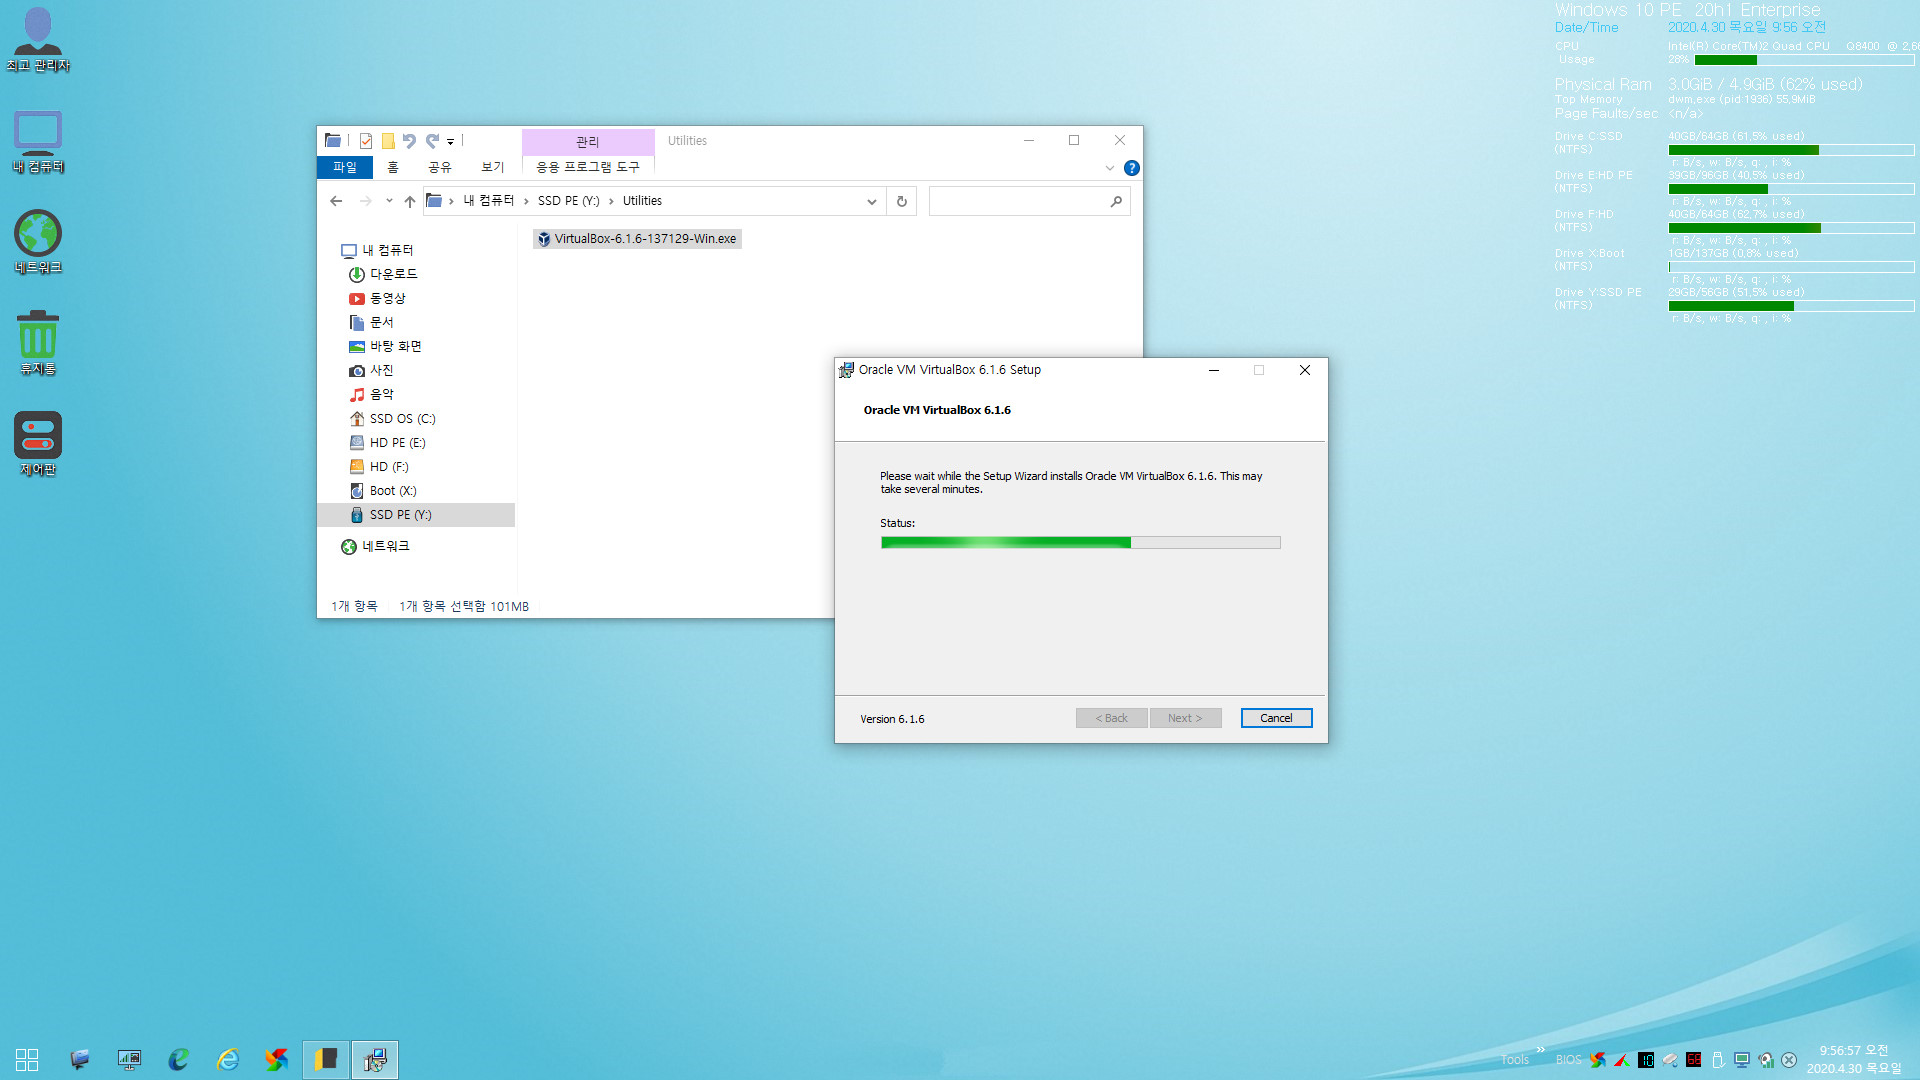
Task: Switch to the 홈 ribbon tab
Action: tap(393, 167)
